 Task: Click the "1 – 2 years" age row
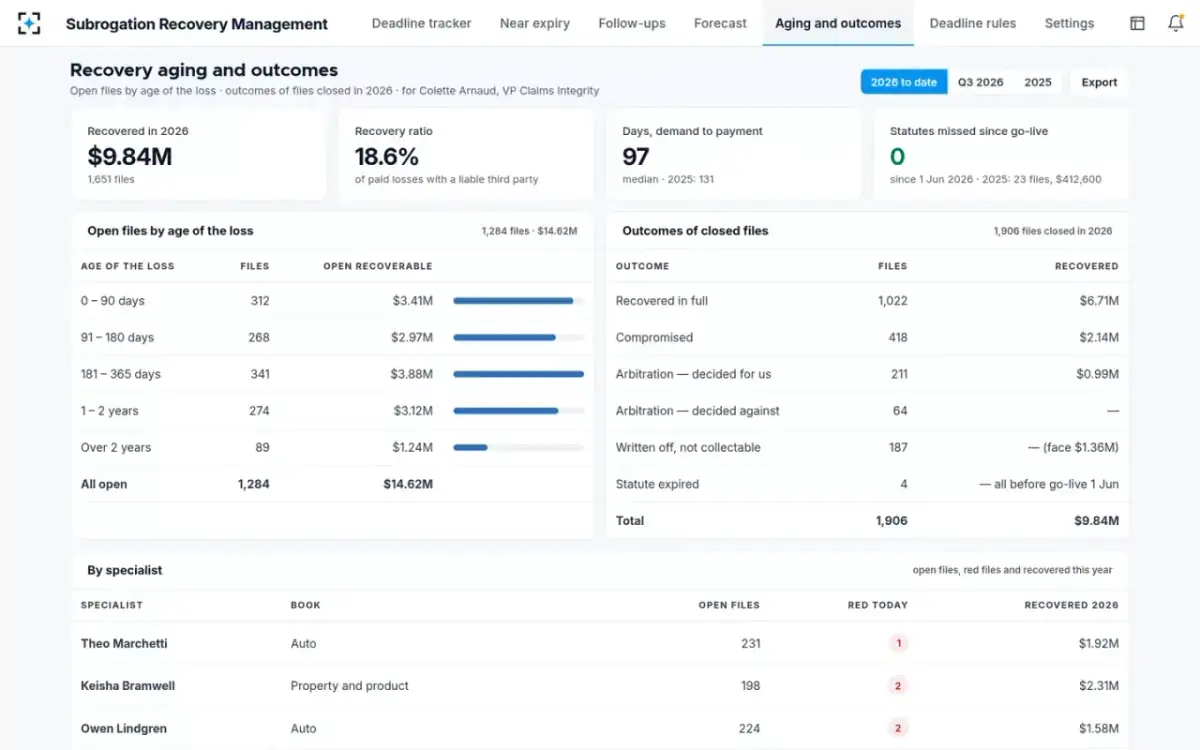pyautogui.click(x=332, y=411)
